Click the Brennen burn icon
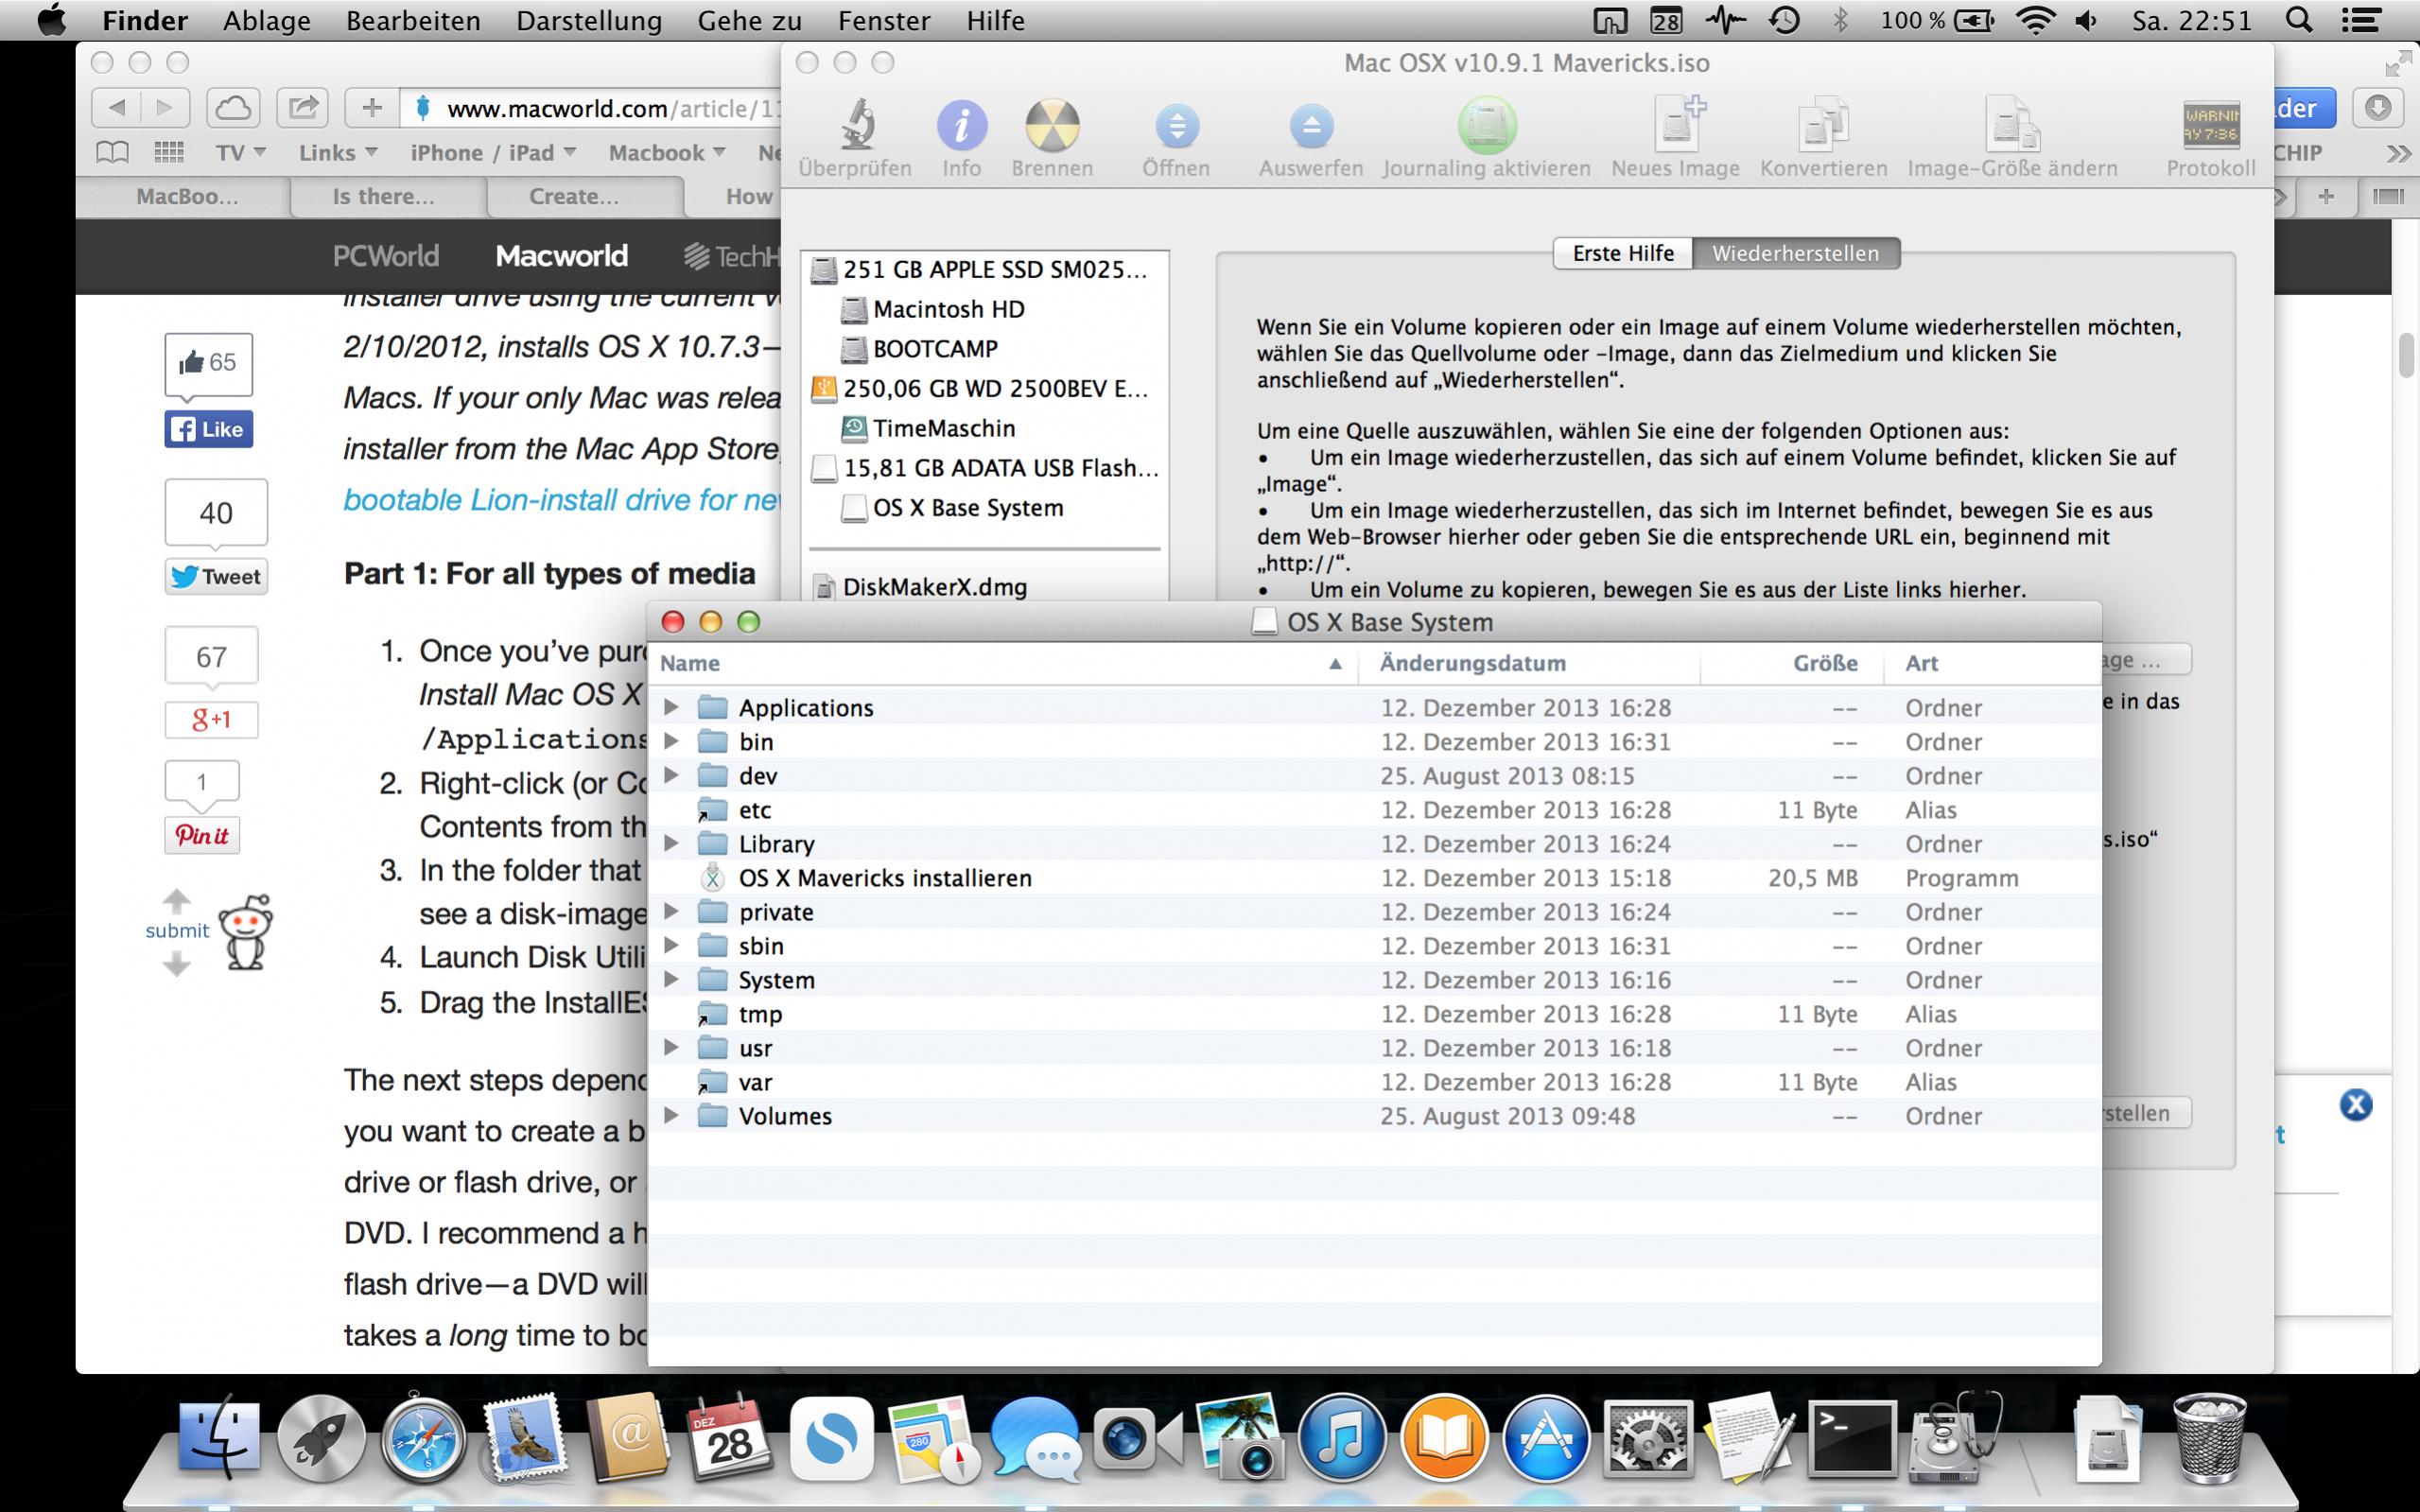The width and height of the screenshot is (2420, 1512). pyautogui.click(x=1051, y=127)
